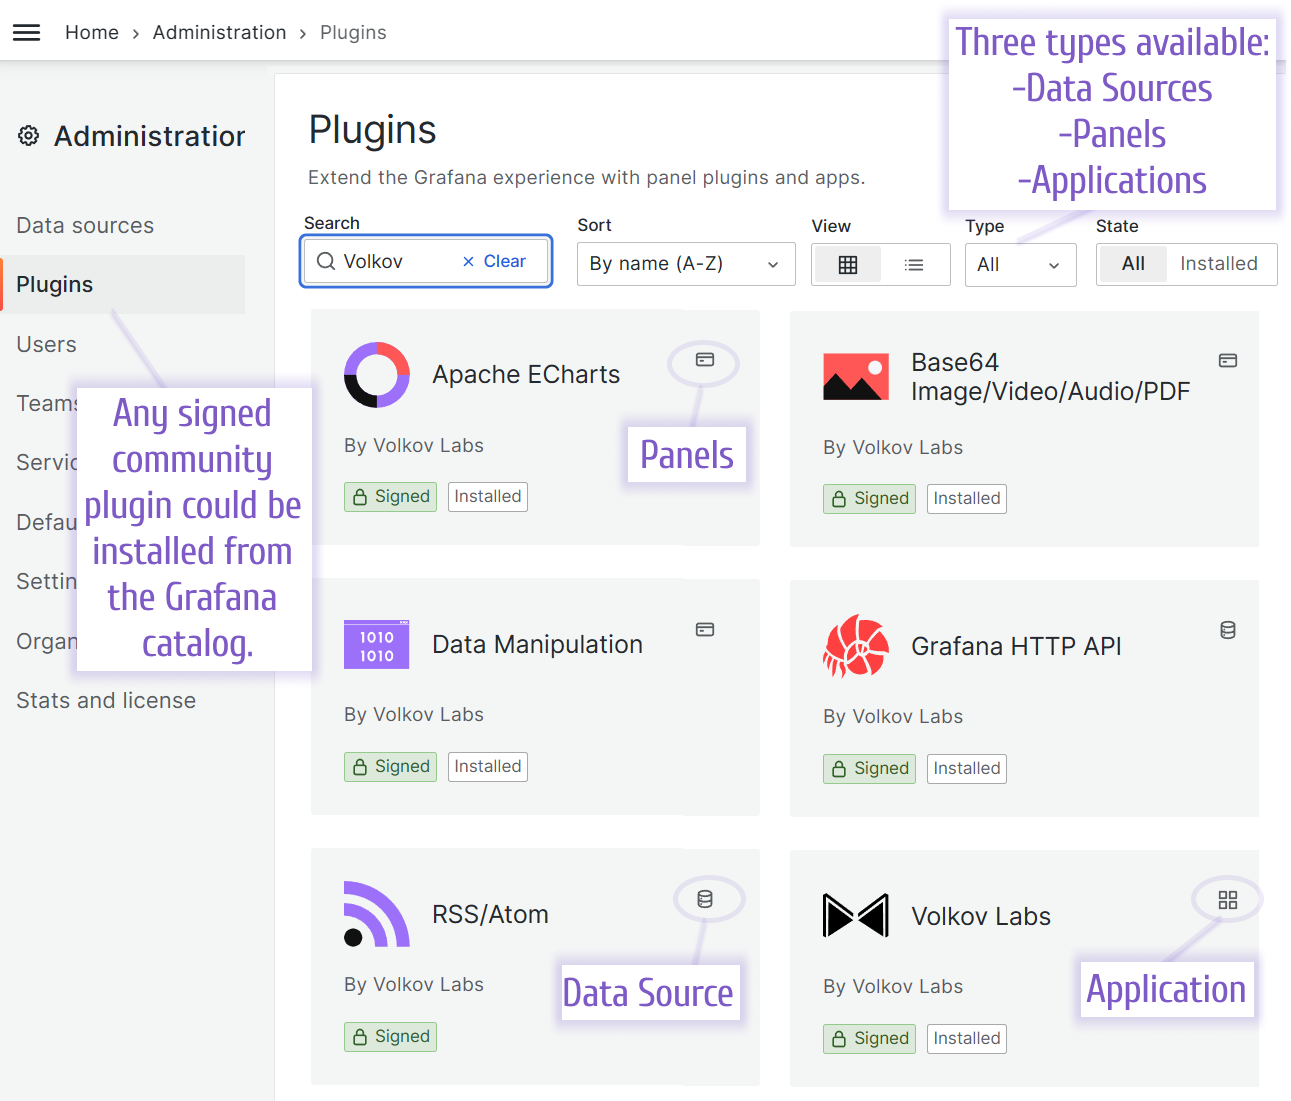Open the Base64 Image/Video/Audio/PDF plugin
The image size is (1291, 1101).
[x=1050, y=377]
